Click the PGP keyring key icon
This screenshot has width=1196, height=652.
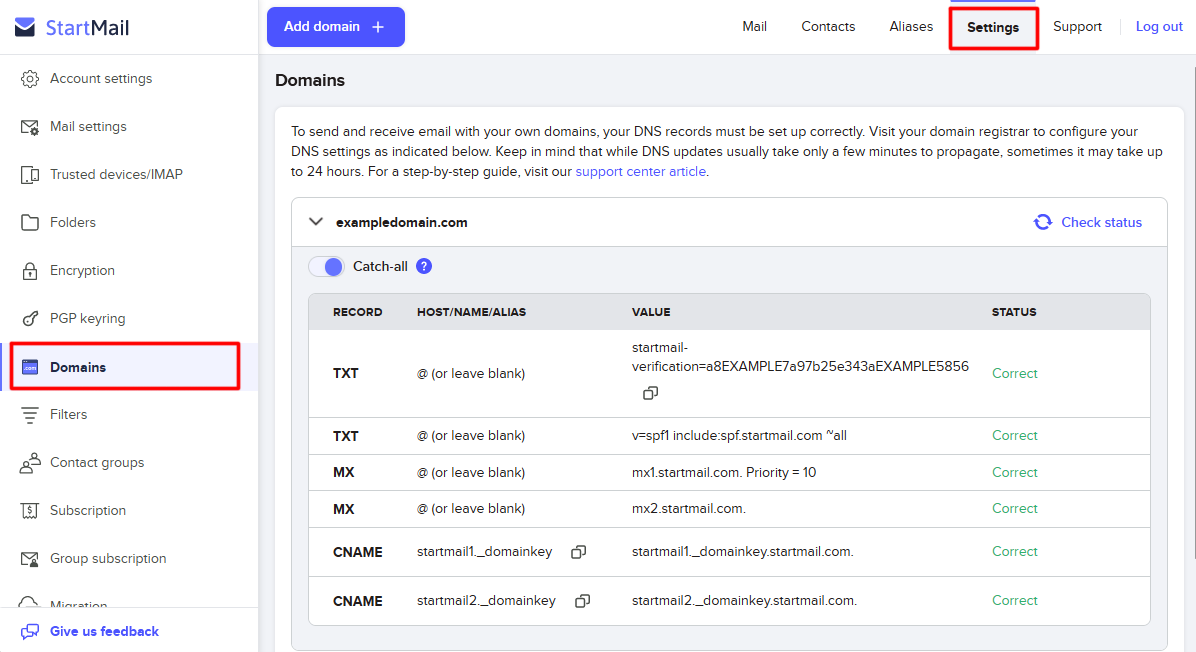pos(30,319)
